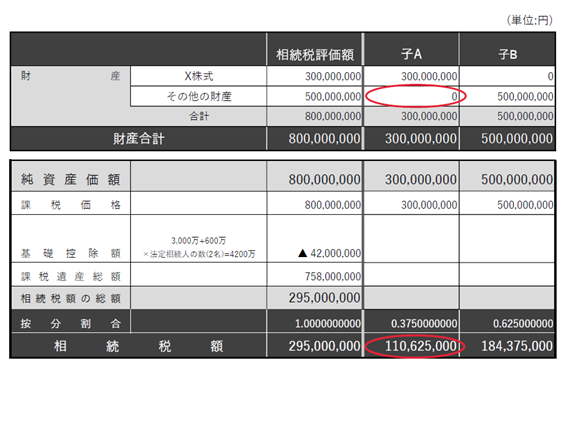The width and height of the screenshot is (567, 437).
Task: Select the 基礎控除額 formula note cell
Action: click(x=199, y=247)
